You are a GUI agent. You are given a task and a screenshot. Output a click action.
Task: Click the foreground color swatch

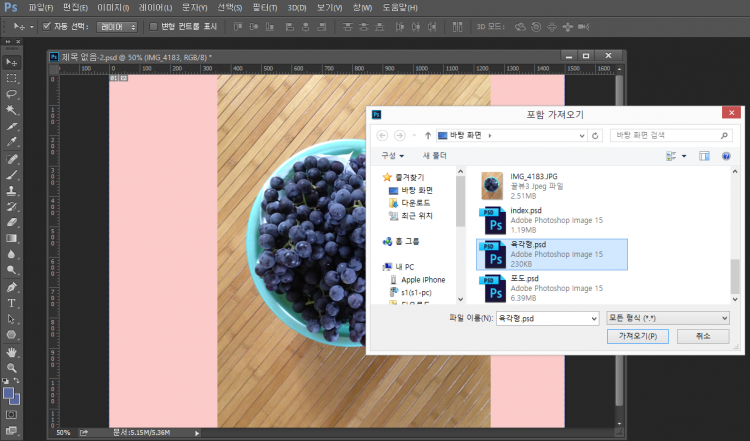(x=9, y=393)
